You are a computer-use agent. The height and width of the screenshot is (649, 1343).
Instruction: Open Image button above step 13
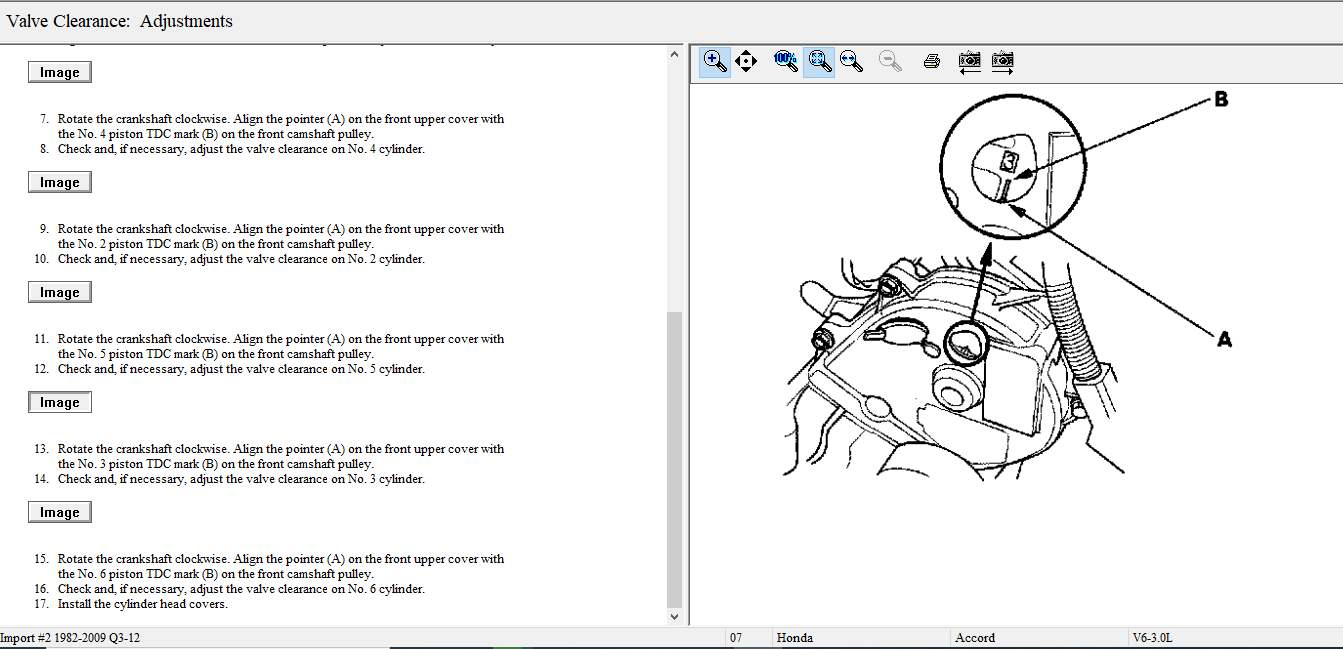coord(60,403)
